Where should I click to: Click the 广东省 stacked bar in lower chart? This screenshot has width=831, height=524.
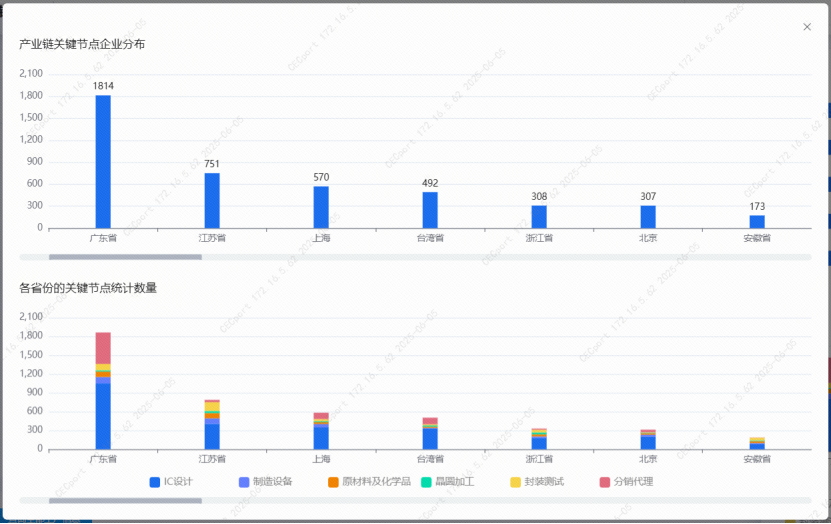tap(103, 391)
